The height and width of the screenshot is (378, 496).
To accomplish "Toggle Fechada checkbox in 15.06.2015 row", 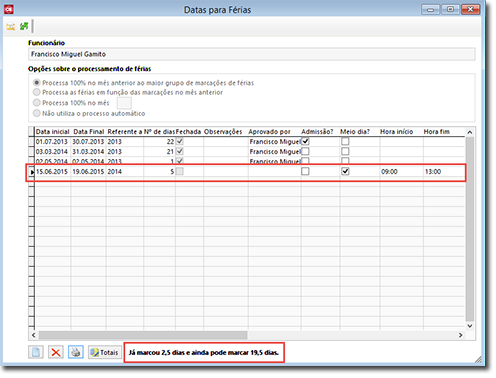I will point(180,171).
